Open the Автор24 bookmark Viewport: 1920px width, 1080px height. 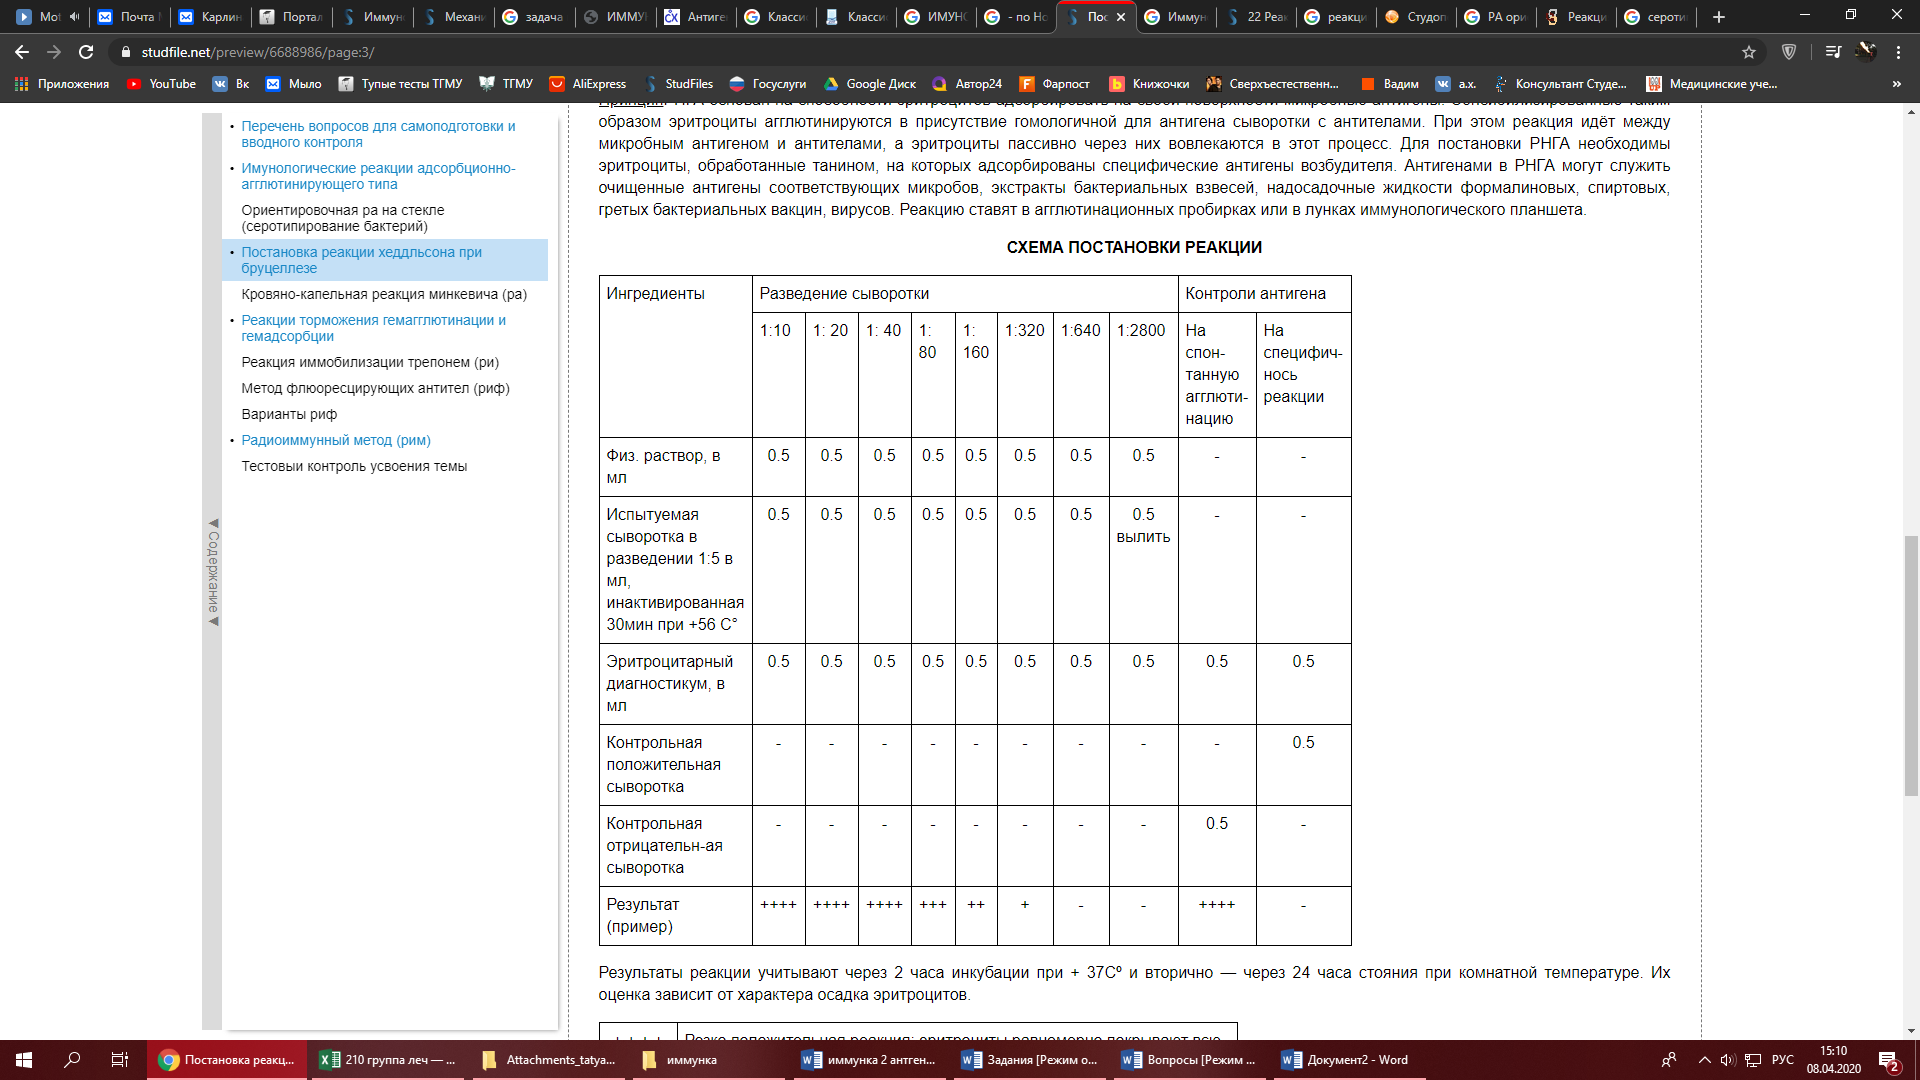pos(966,84)
